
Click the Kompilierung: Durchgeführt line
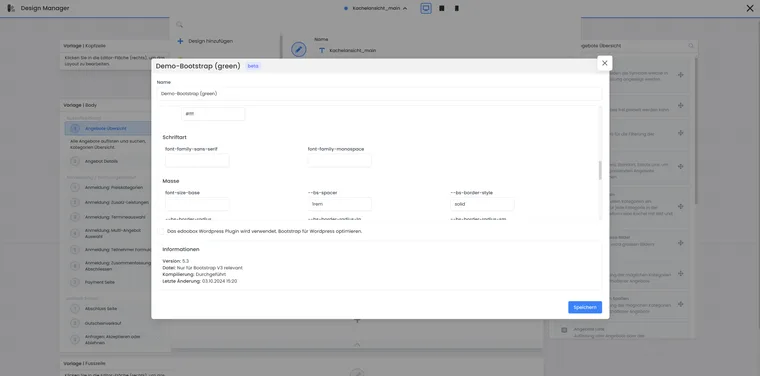[194, 274]
